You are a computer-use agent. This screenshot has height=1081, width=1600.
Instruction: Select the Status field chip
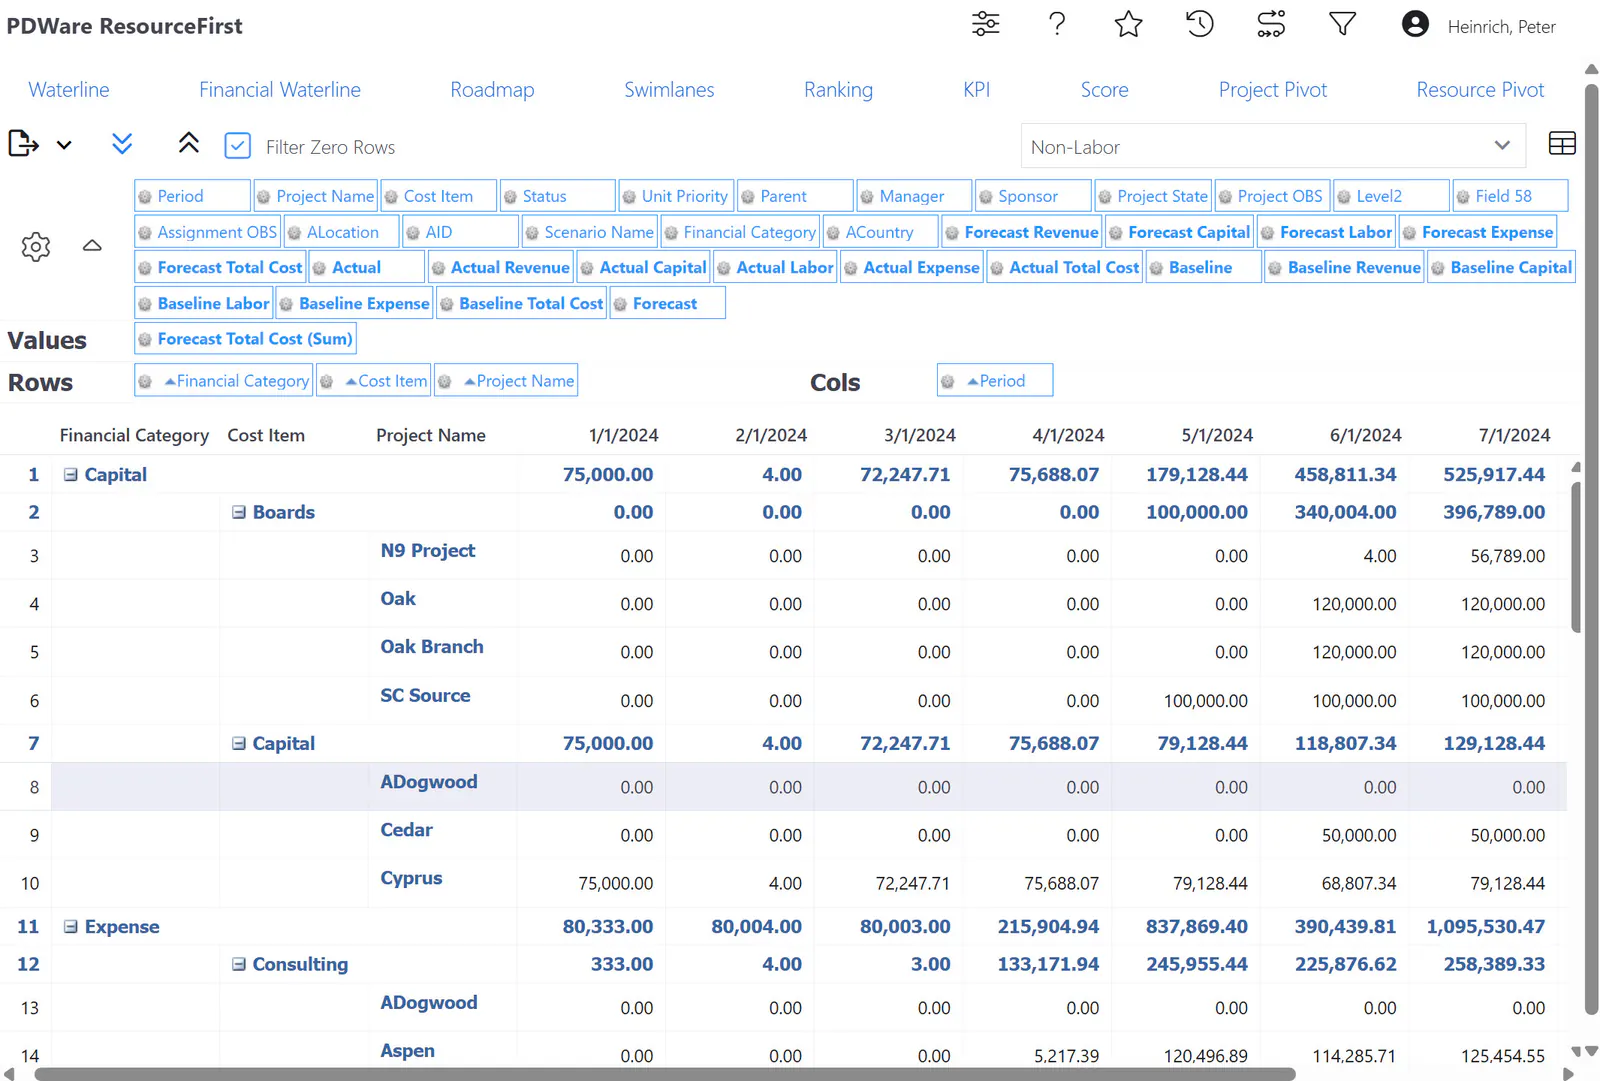point(557,196)
